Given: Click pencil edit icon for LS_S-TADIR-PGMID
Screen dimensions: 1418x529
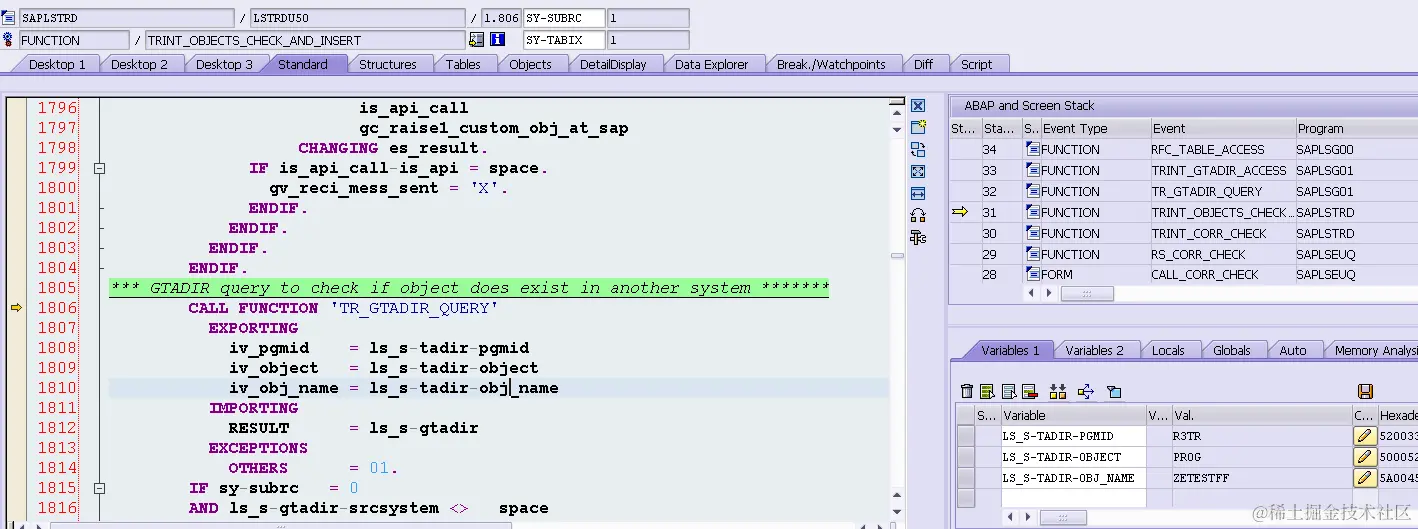Looking at the screenshot, I should (x=1365, y=436).
